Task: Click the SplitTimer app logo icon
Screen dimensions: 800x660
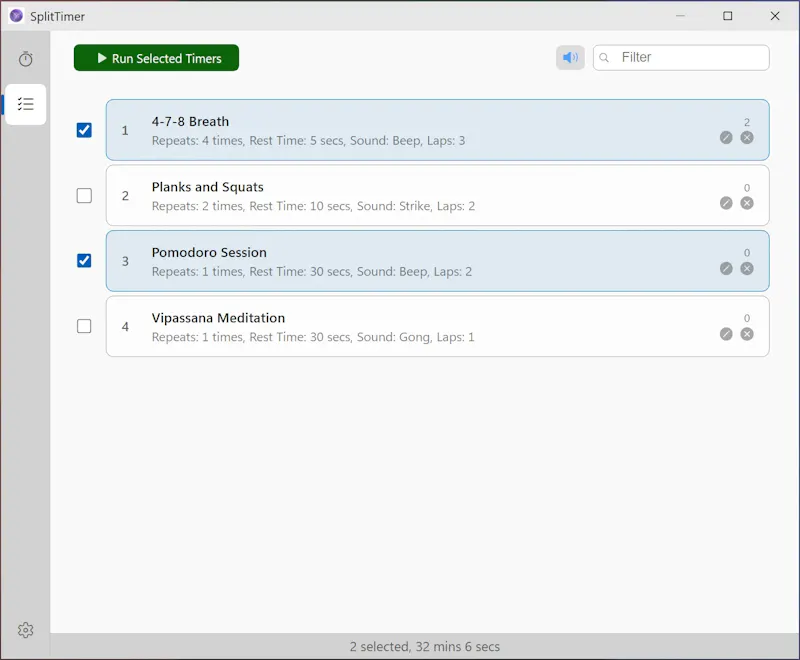Action: [16, 16]
